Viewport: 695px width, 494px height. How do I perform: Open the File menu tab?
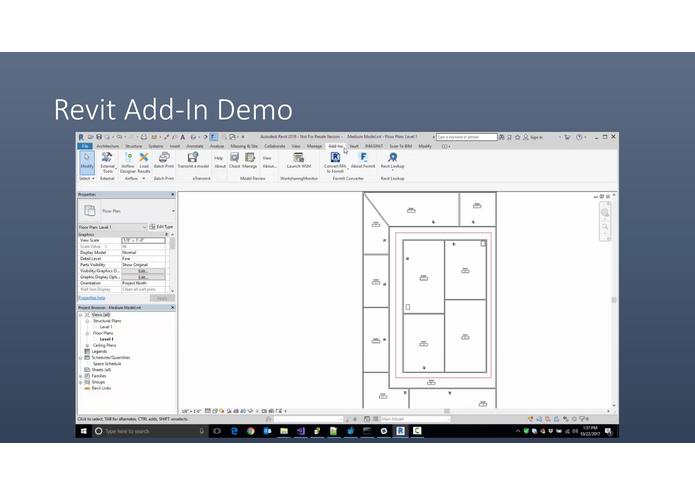pos(85,146)
